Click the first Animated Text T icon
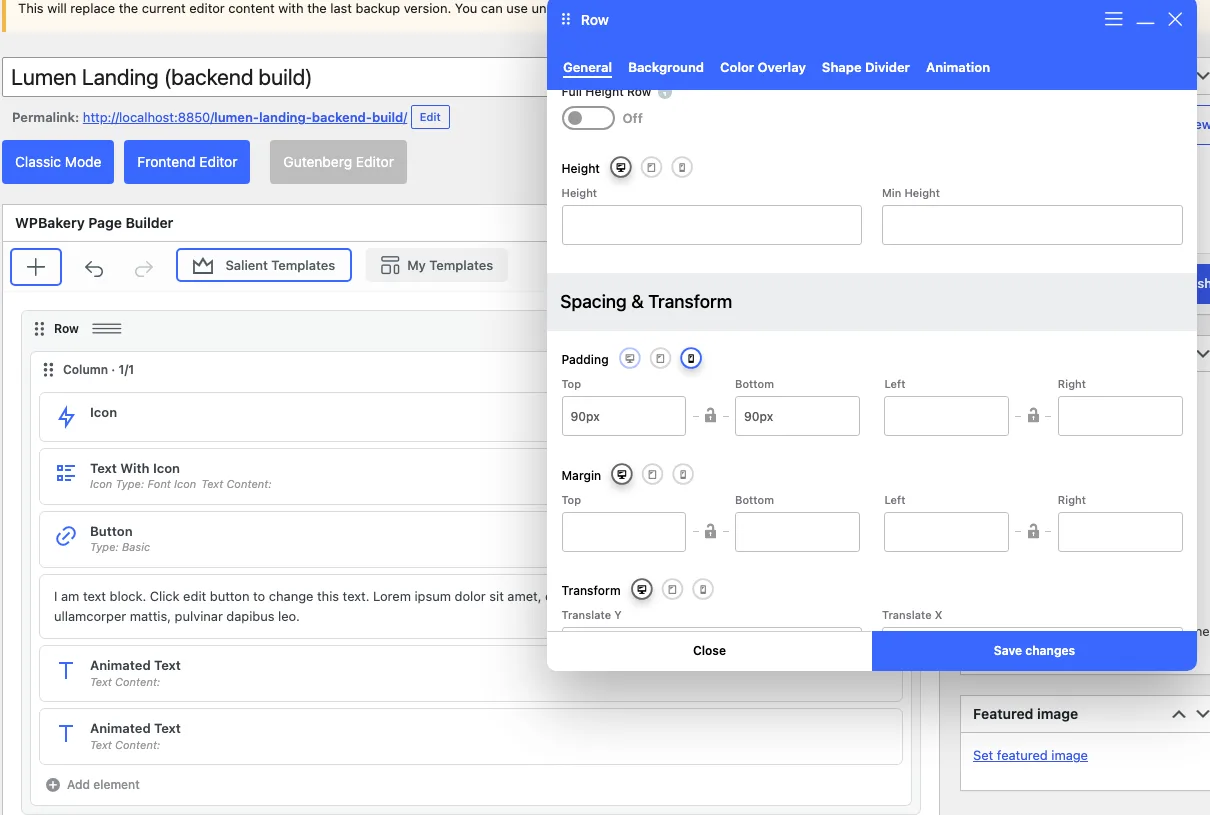This screenshot has height=815, width=1210. [66, 672]
